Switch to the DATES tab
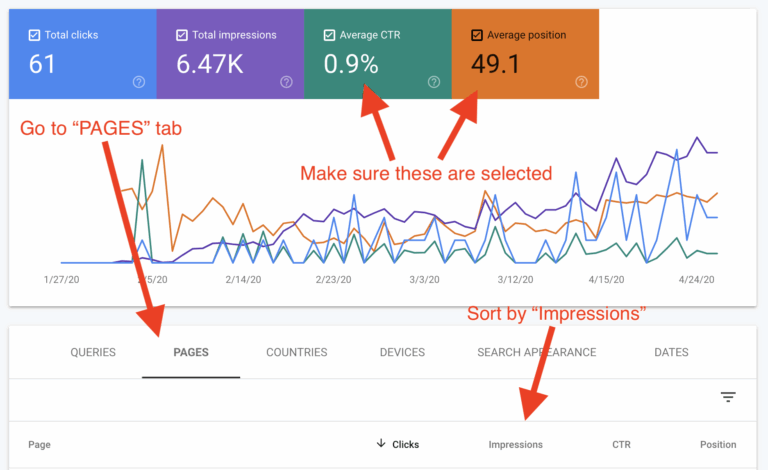Viewport: 768px width, 470px height. point(672,352)
